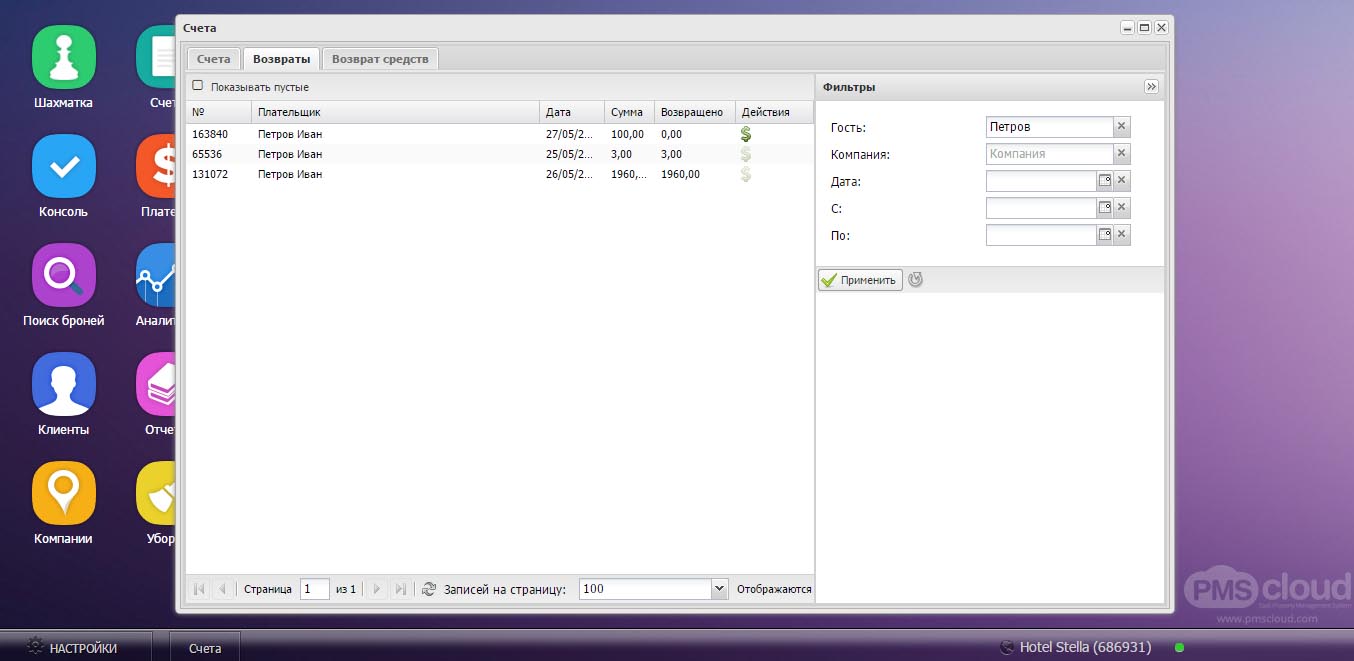
Task: Open the Возврат средств tab
Action: click(380, 59)
